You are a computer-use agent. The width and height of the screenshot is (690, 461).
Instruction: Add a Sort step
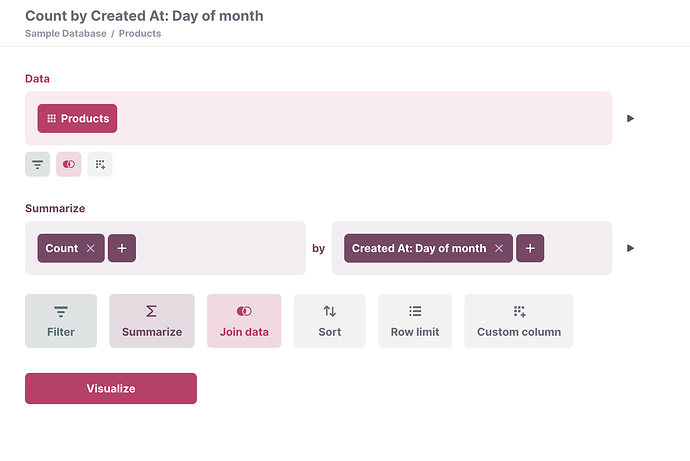330,321
